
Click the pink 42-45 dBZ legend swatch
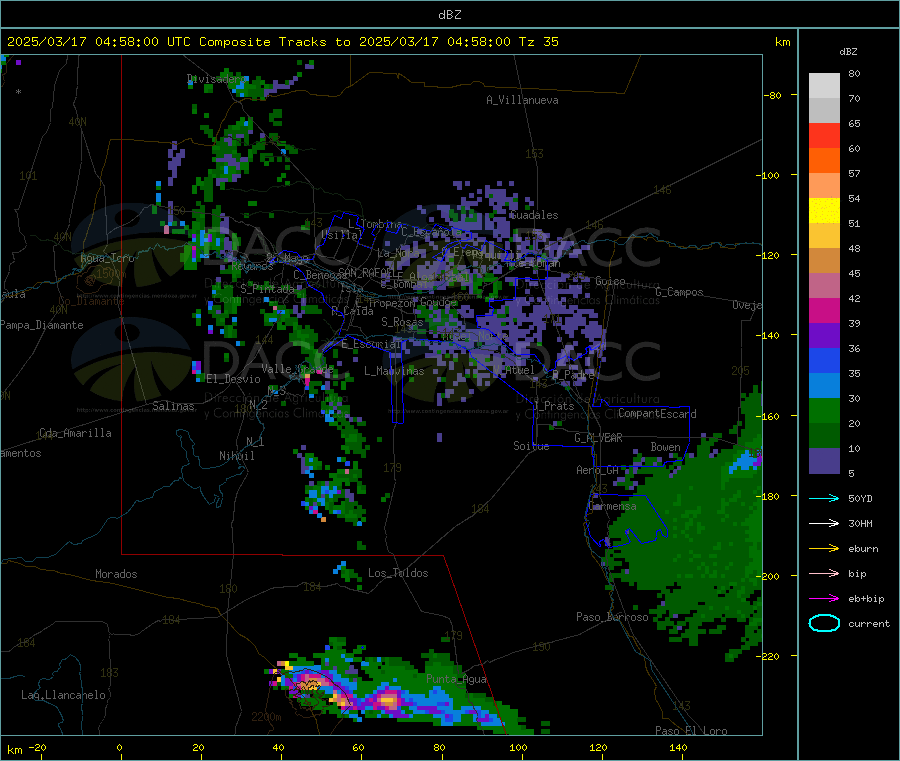pyautogui.click(x=824, y=286)
